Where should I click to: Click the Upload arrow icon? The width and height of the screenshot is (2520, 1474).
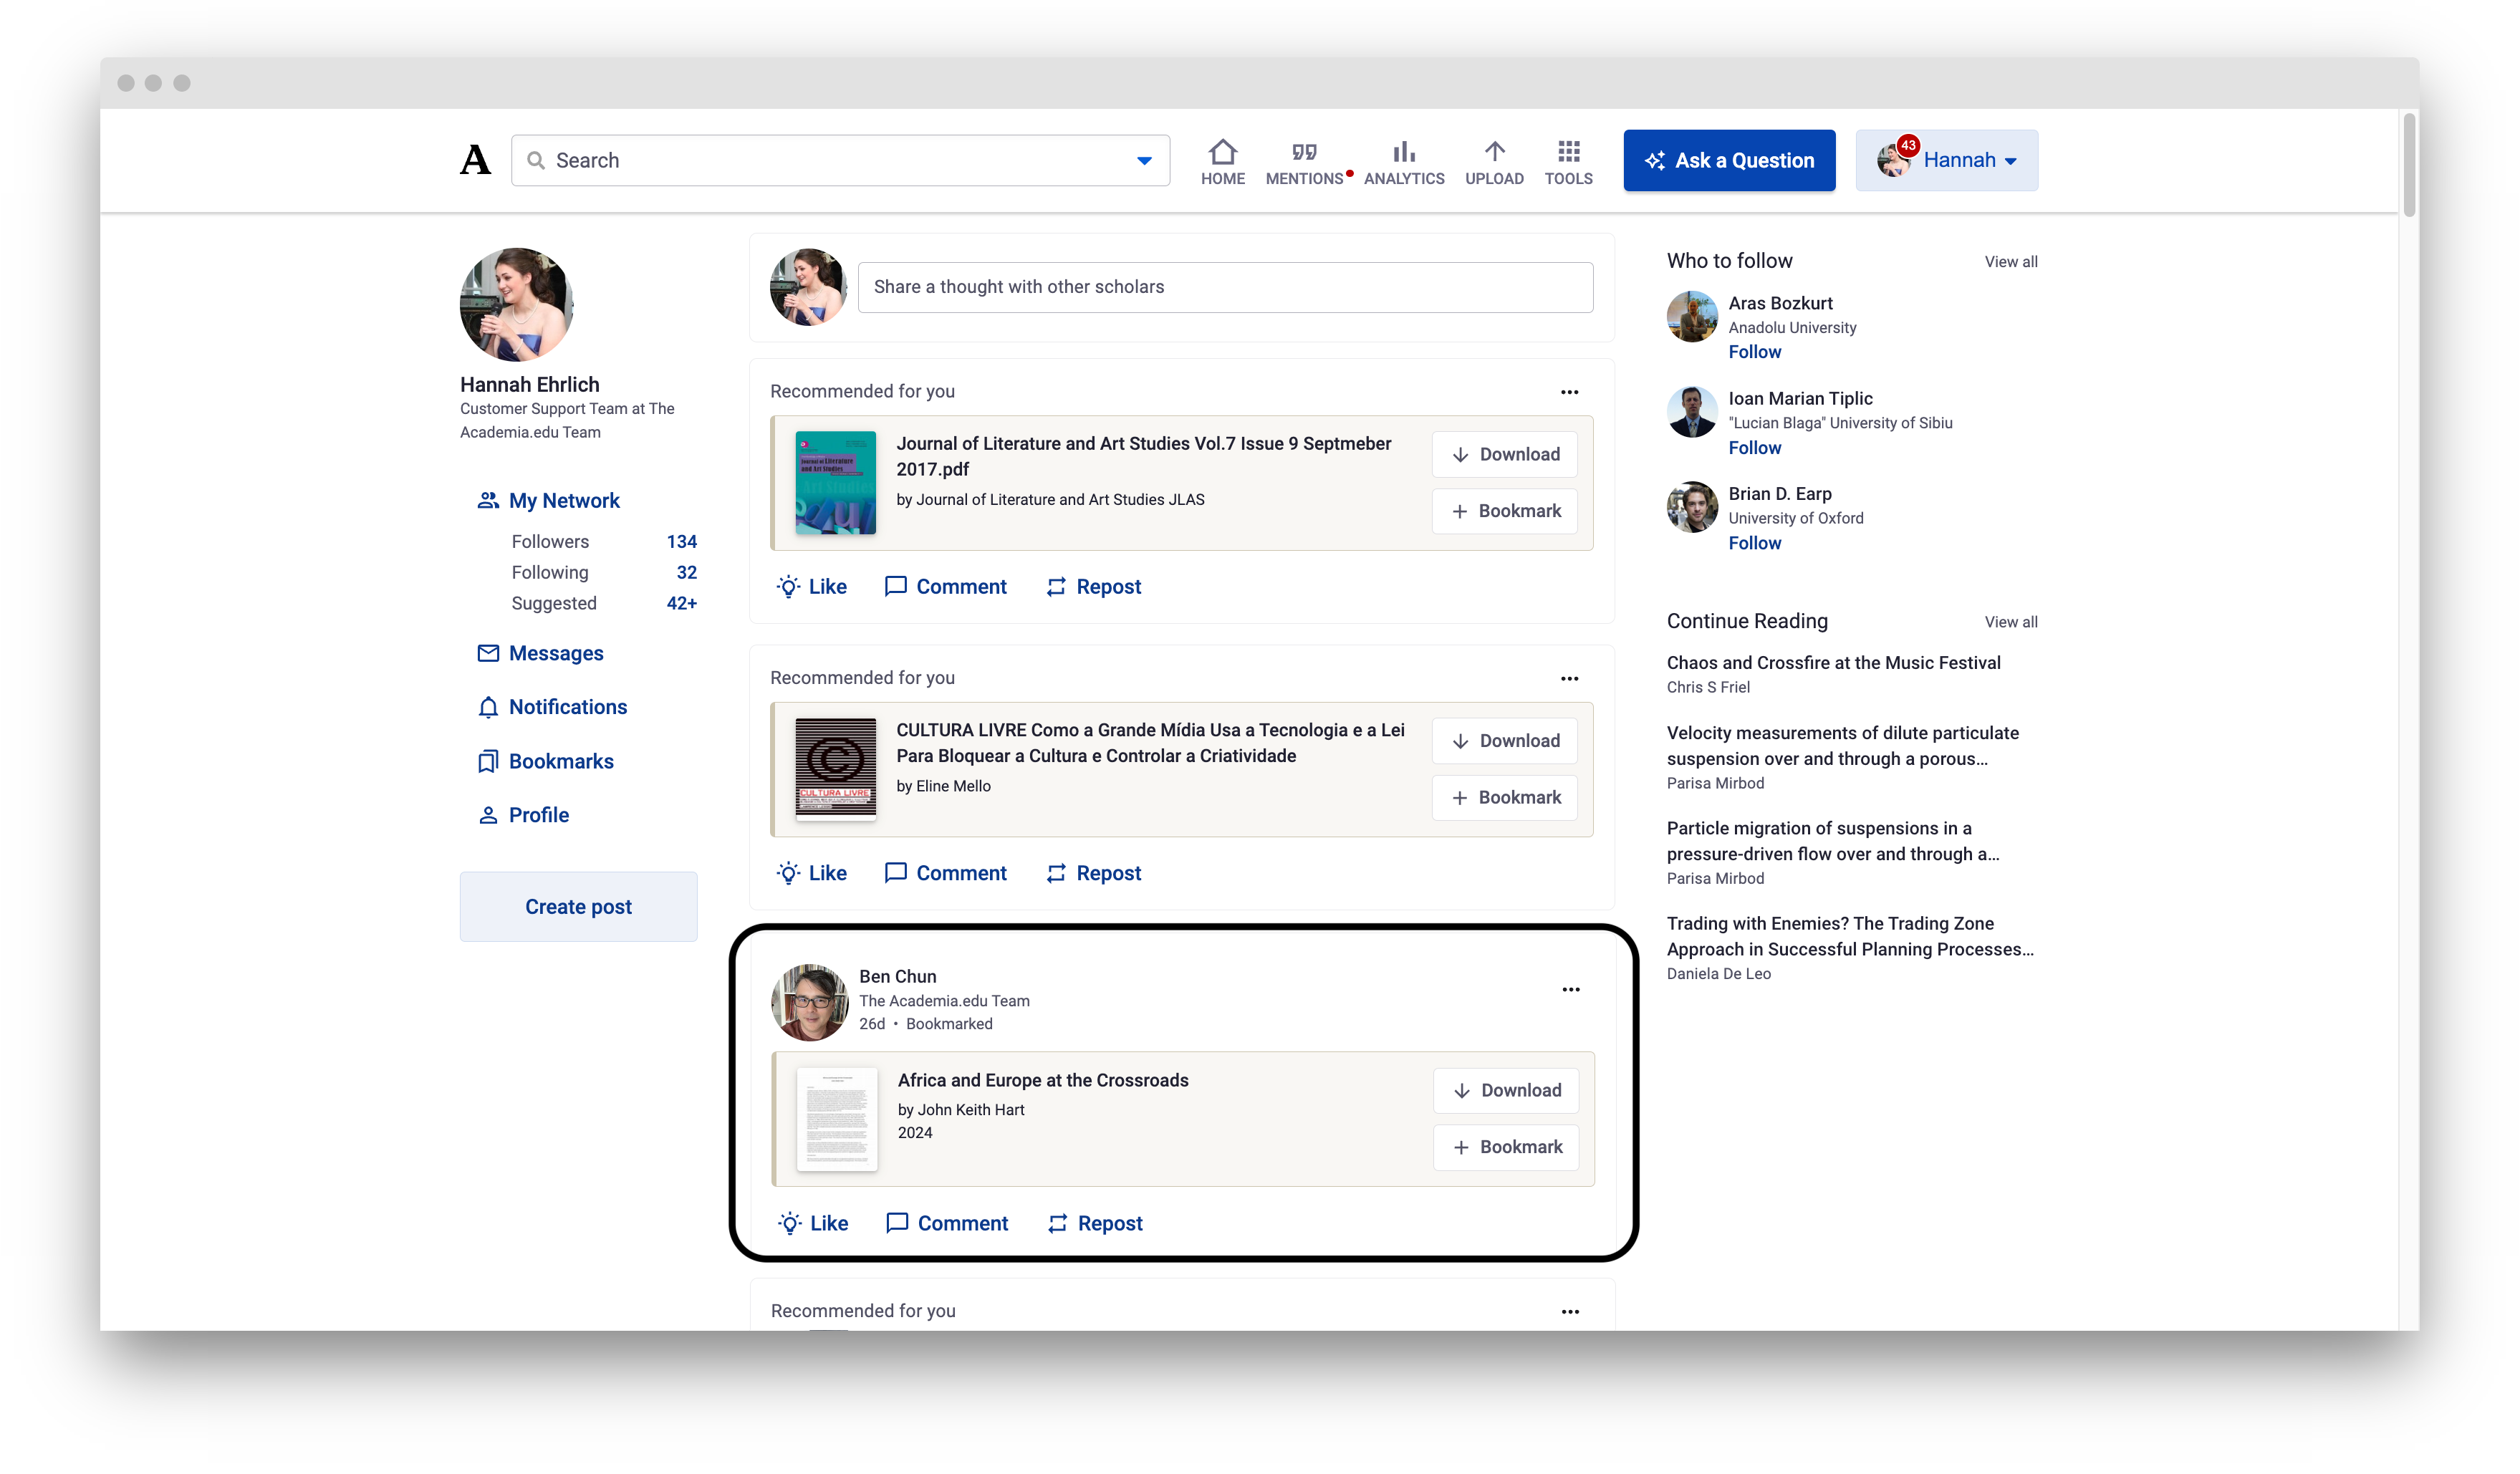coord(1494,152)
